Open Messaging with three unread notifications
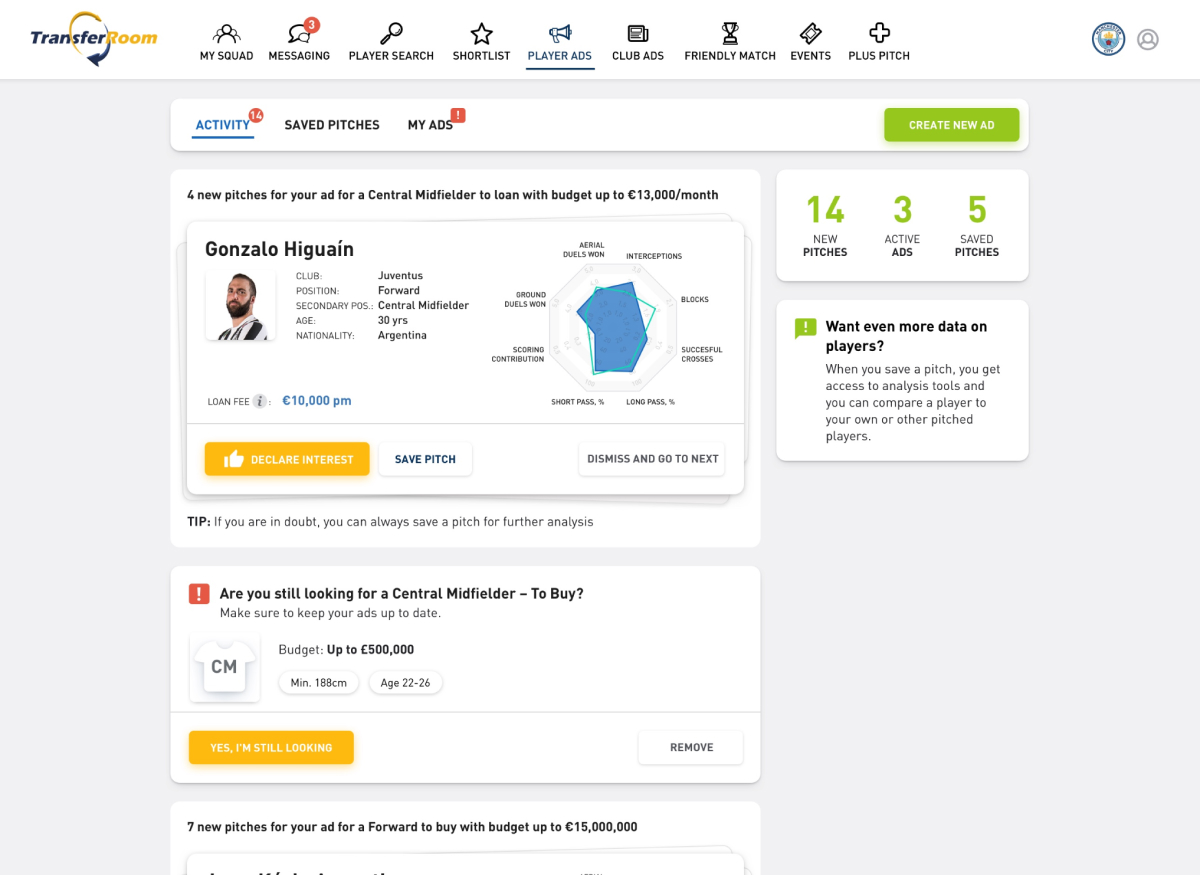 pos(299,43)
